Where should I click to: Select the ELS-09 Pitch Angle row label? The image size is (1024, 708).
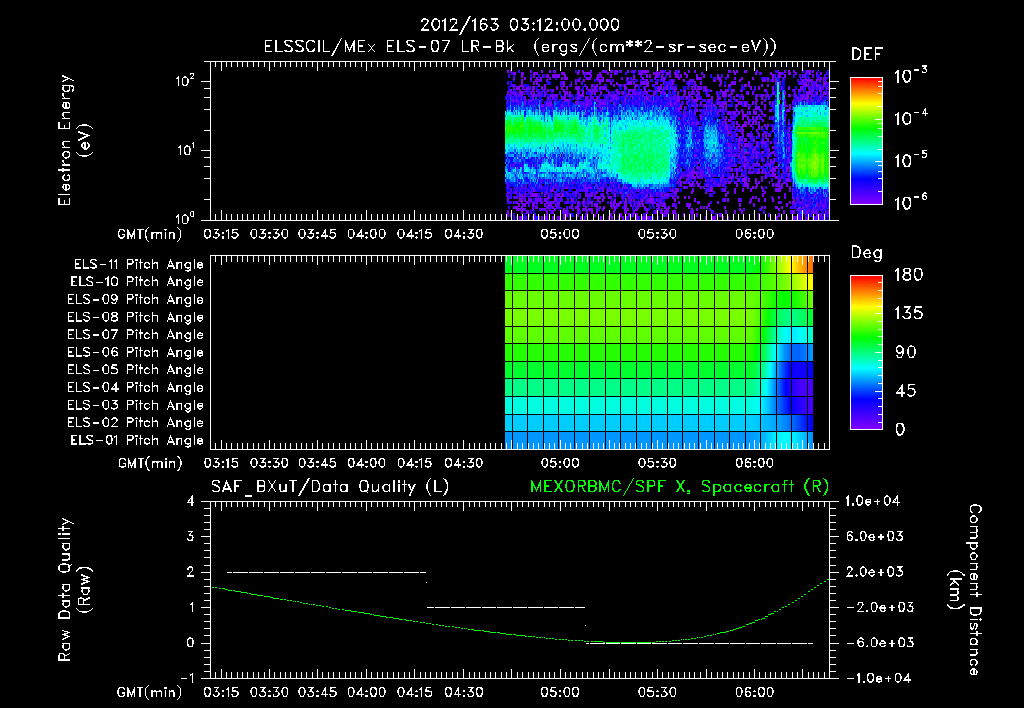(136, 300)
